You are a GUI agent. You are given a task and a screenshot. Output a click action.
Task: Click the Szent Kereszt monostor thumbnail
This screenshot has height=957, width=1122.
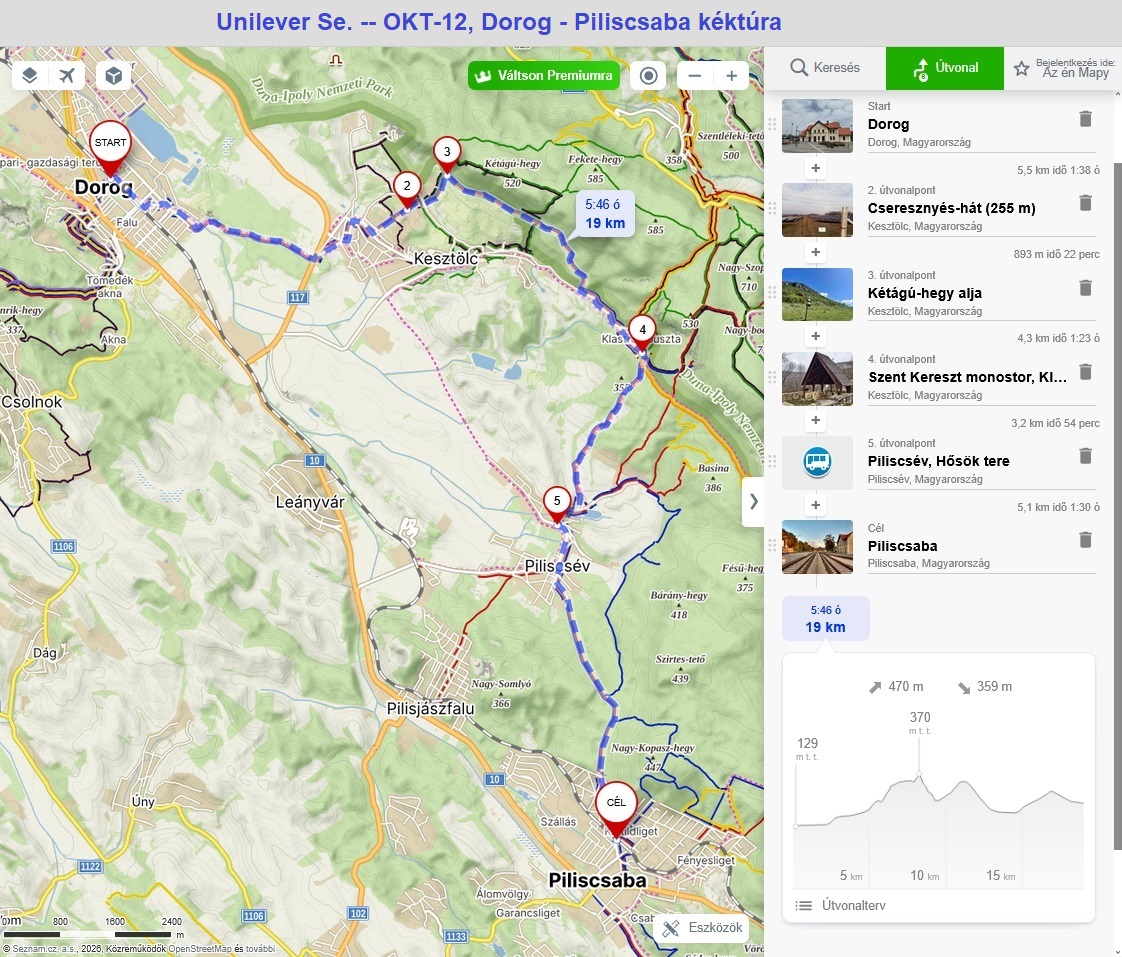pos(817,378)
